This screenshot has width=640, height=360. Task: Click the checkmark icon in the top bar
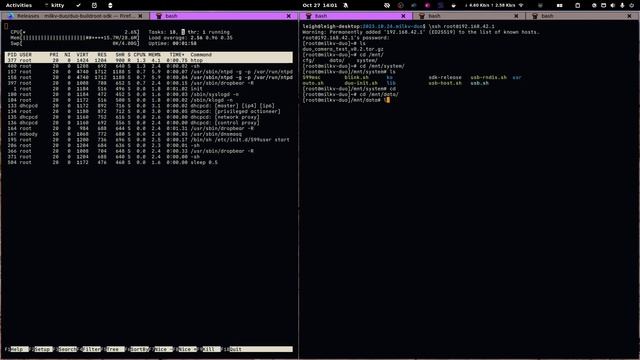tap(78, 5)
